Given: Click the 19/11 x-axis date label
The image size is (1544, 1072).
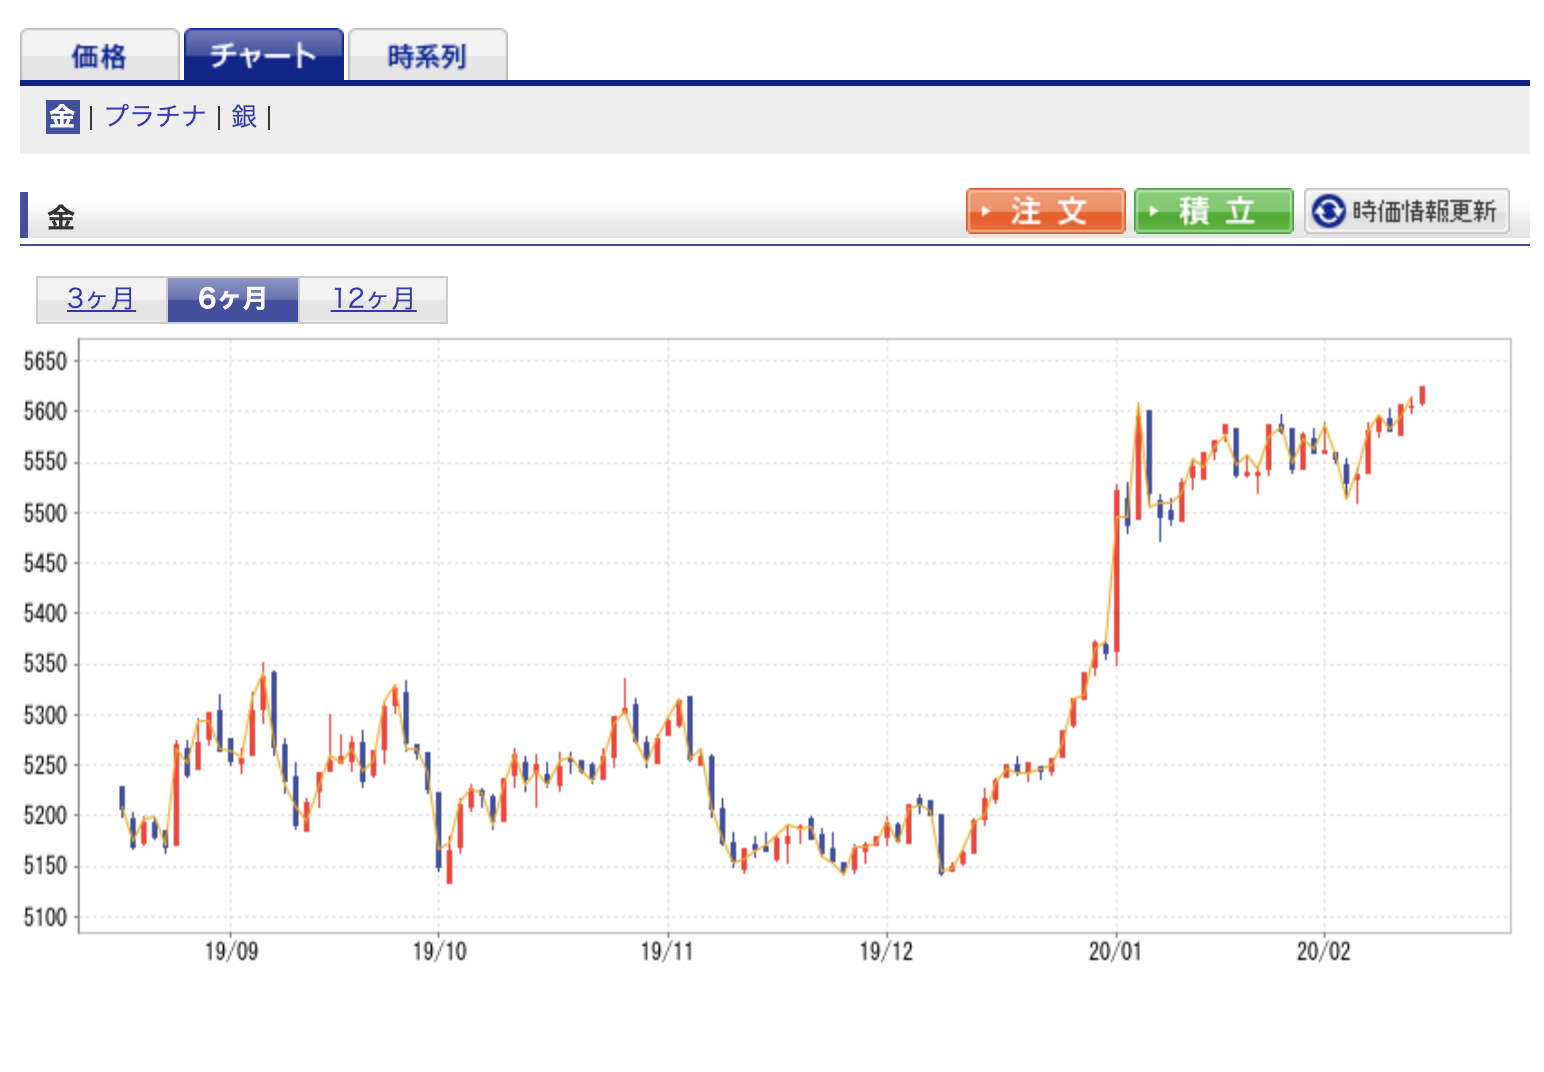Looking at the screenshot, I should click(x=667, y=951).
